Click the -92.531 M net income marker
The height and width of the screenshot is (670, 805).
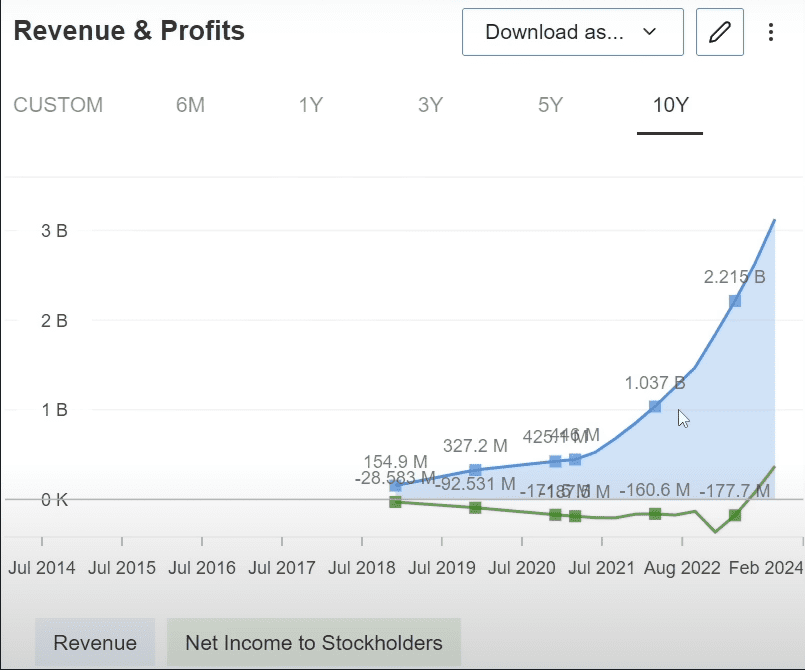(x=475, y=508)
